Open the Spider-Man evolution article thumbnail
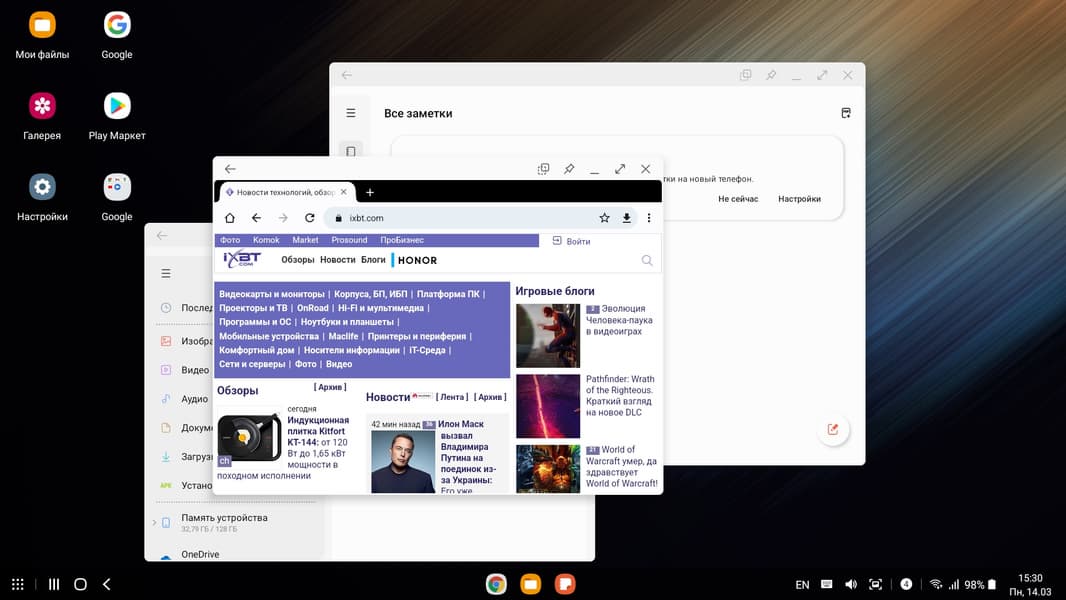 point(548,336)
